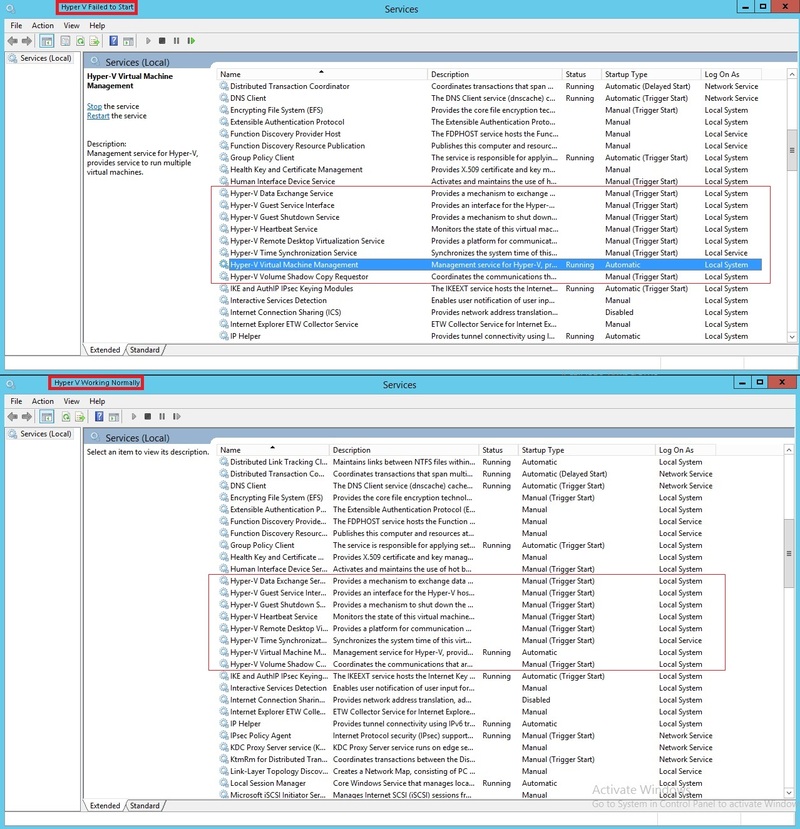The width and height of the screenshot is (800, 829).
Task: Open Help using the question mark toolbar icon
Action: click(112, 40)
